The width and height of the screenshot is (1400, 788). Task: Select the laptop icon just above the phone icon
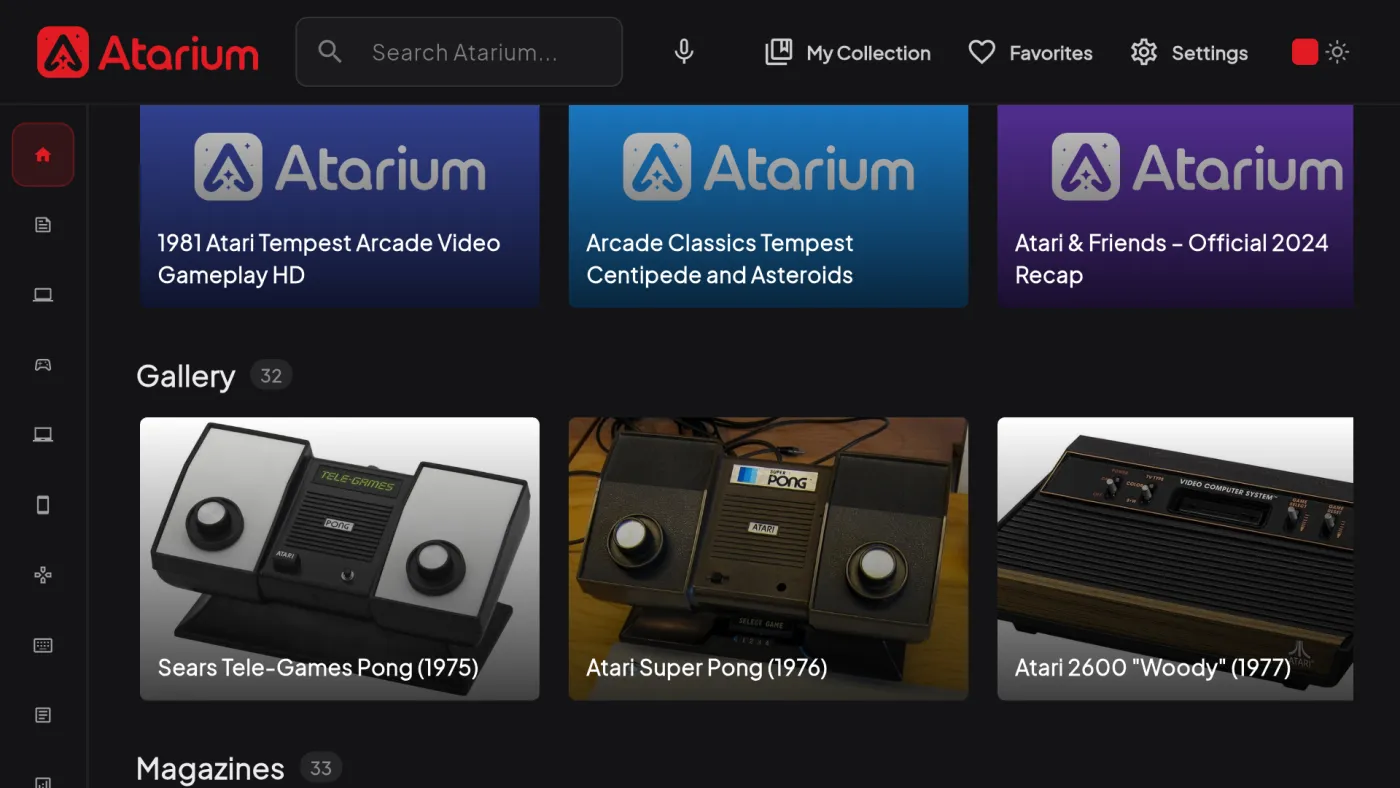(x=43, y=435)
